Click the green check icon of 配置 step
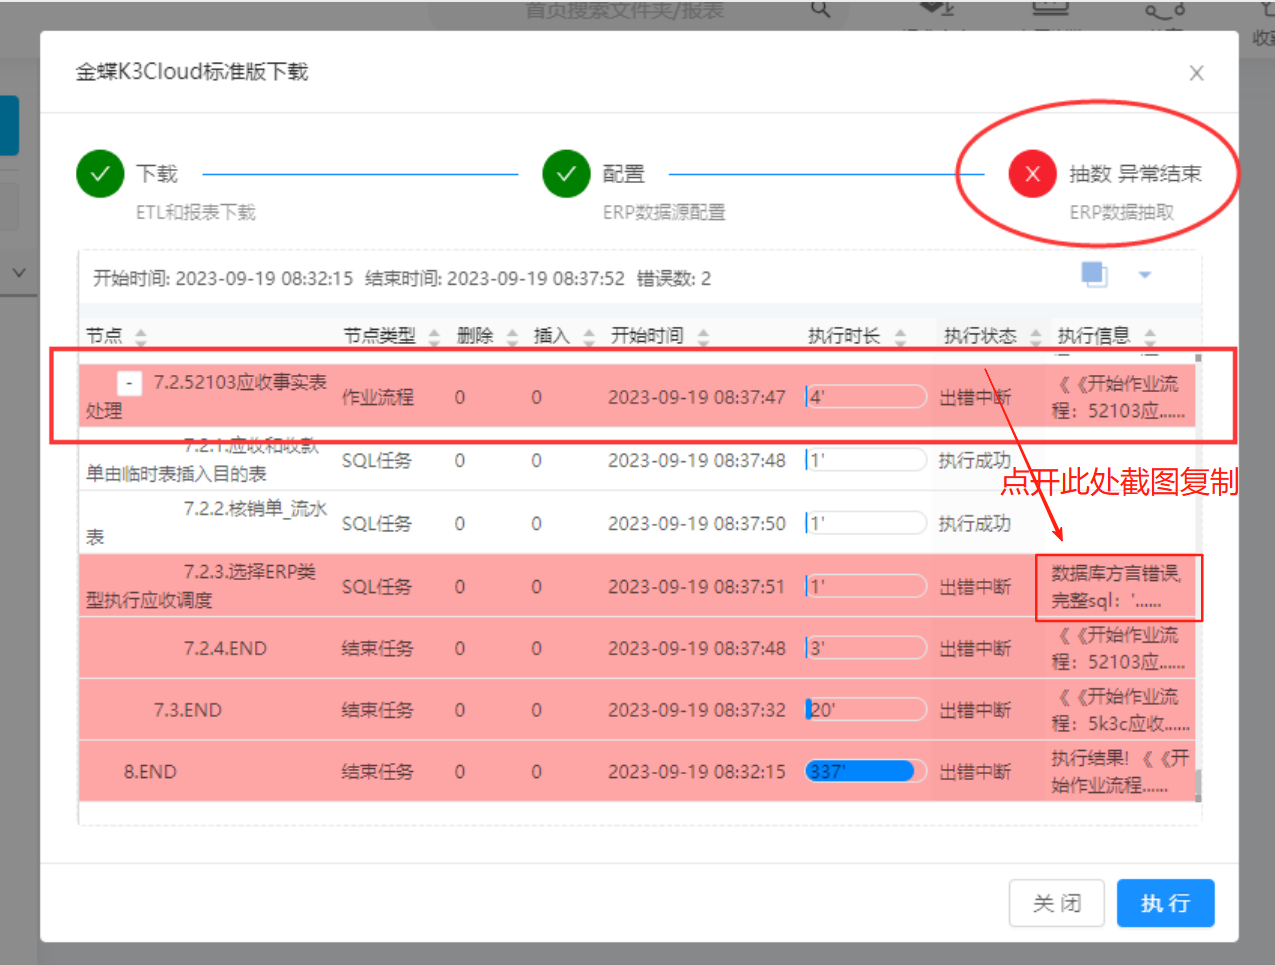Viewport: 1275px width, 965px height. (566, 174)
